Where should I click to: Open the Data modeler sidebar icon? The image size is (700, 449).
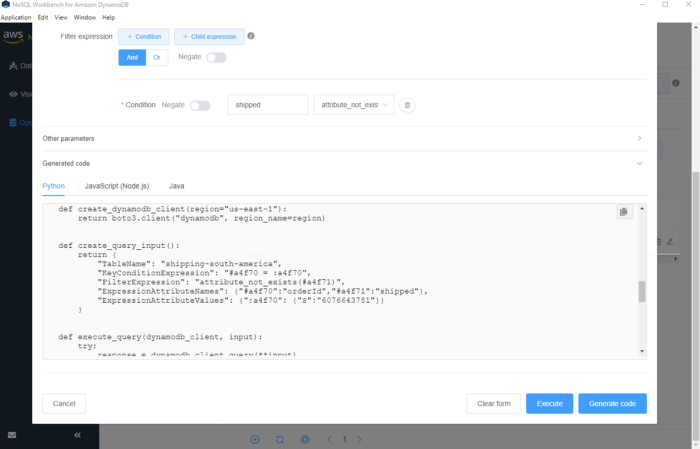click(13, 66)
